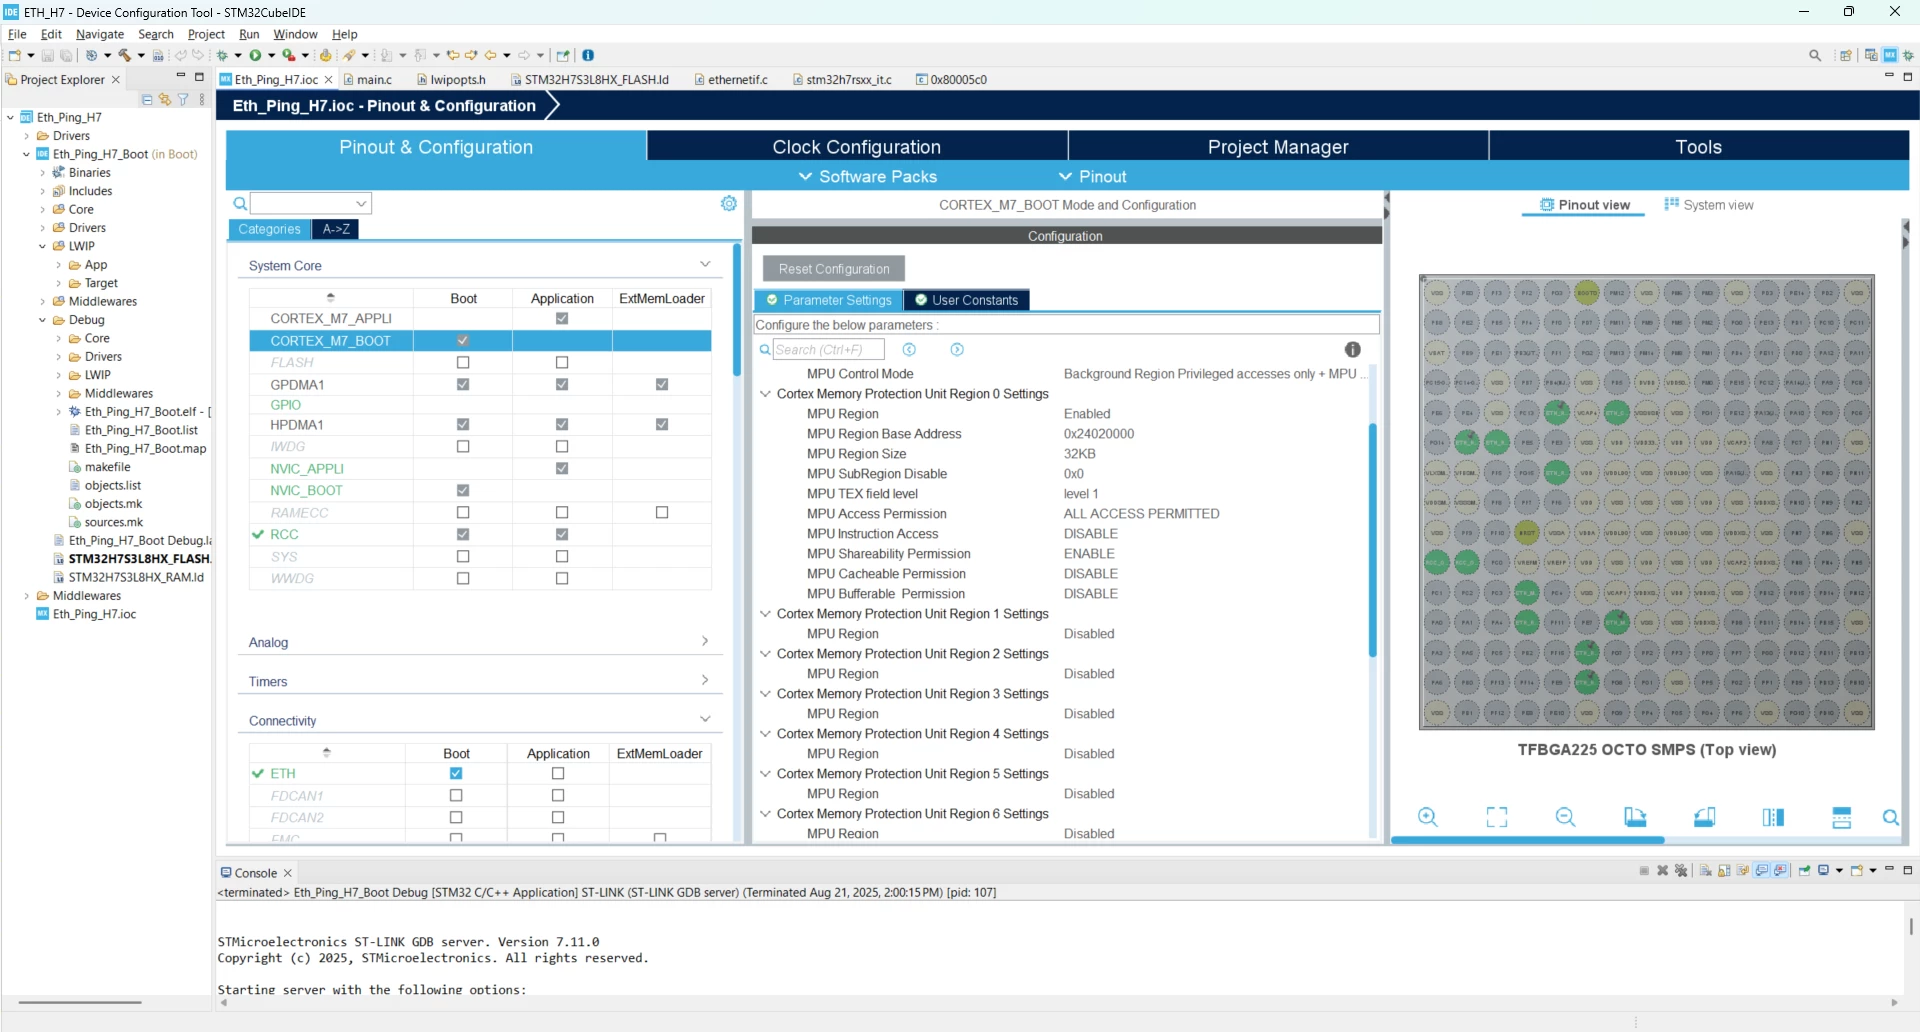The width and height of the screenshot is (1920, 1032).
Task: Open main.c editor tab
Action: (x=368, y=80)
